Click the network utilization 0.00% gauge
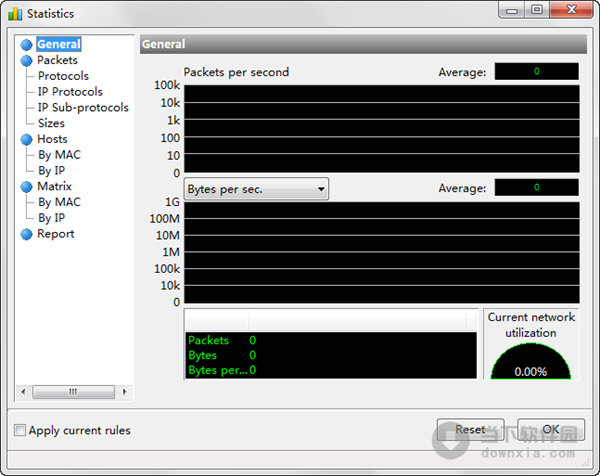 (531, 362)
